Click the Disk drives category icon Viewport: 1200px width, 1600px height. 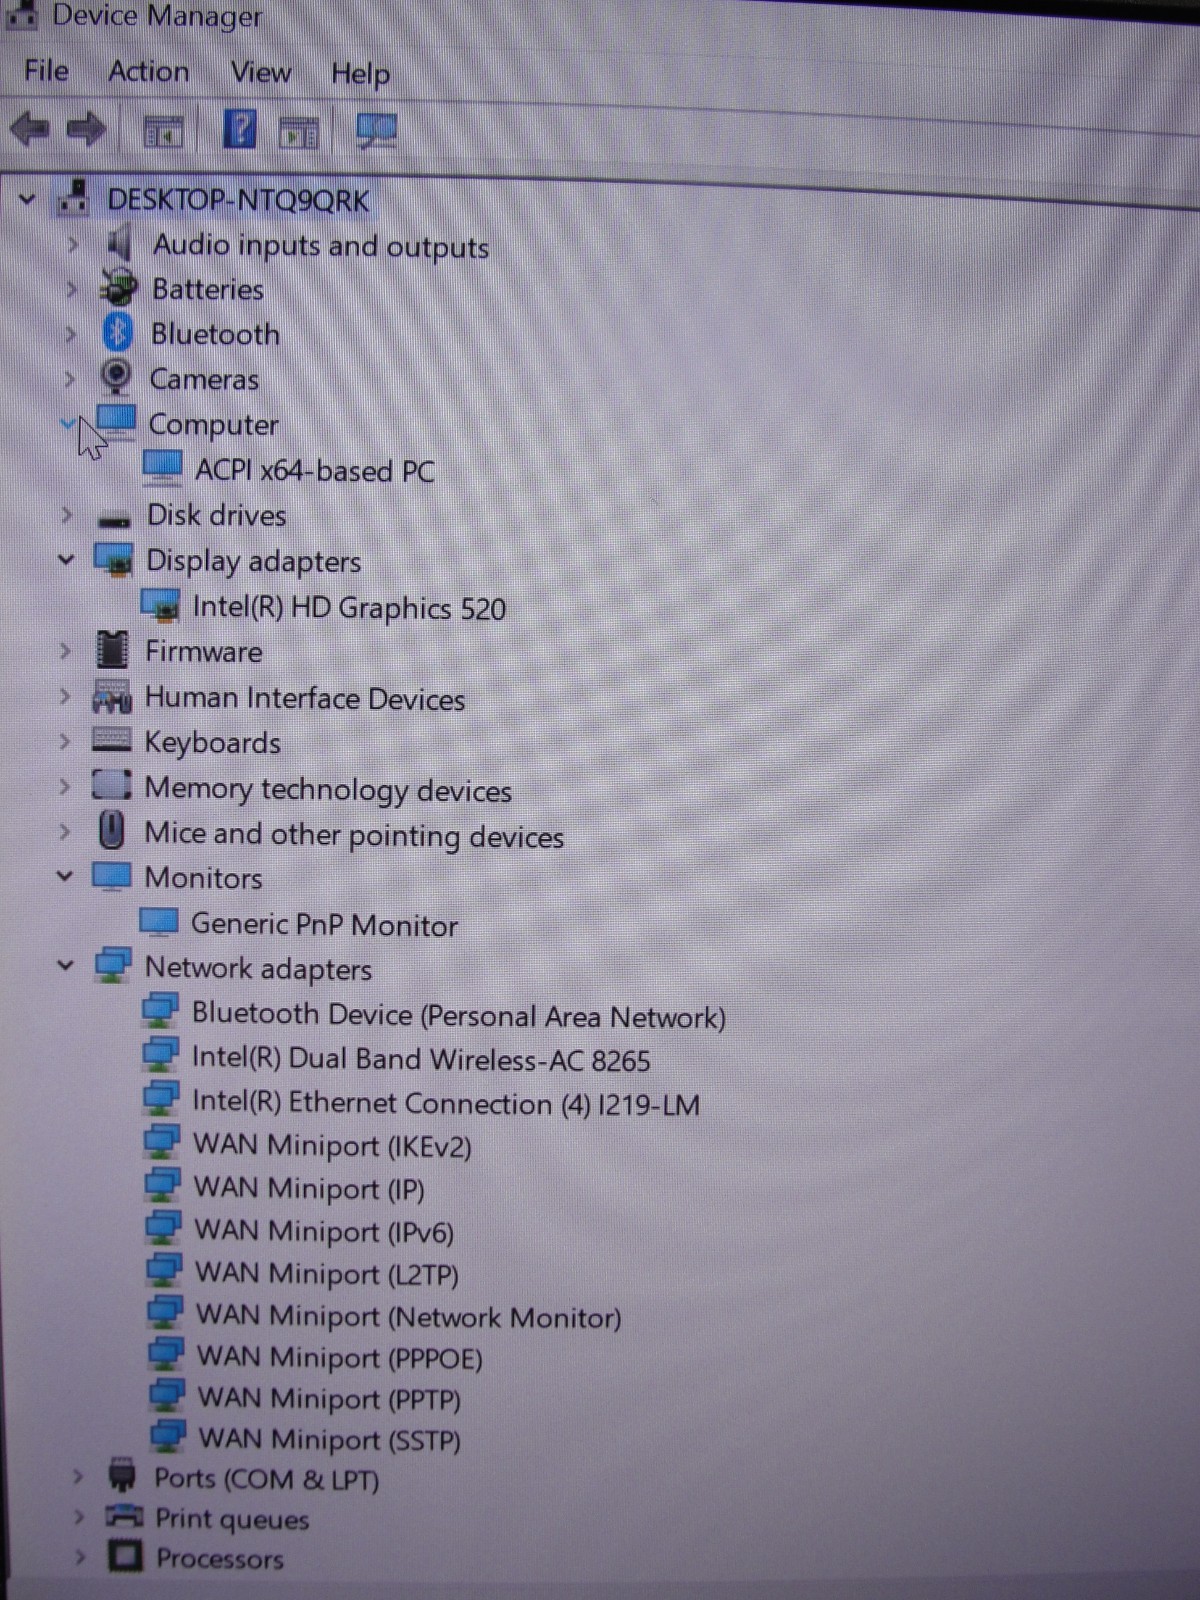(114, 519)
